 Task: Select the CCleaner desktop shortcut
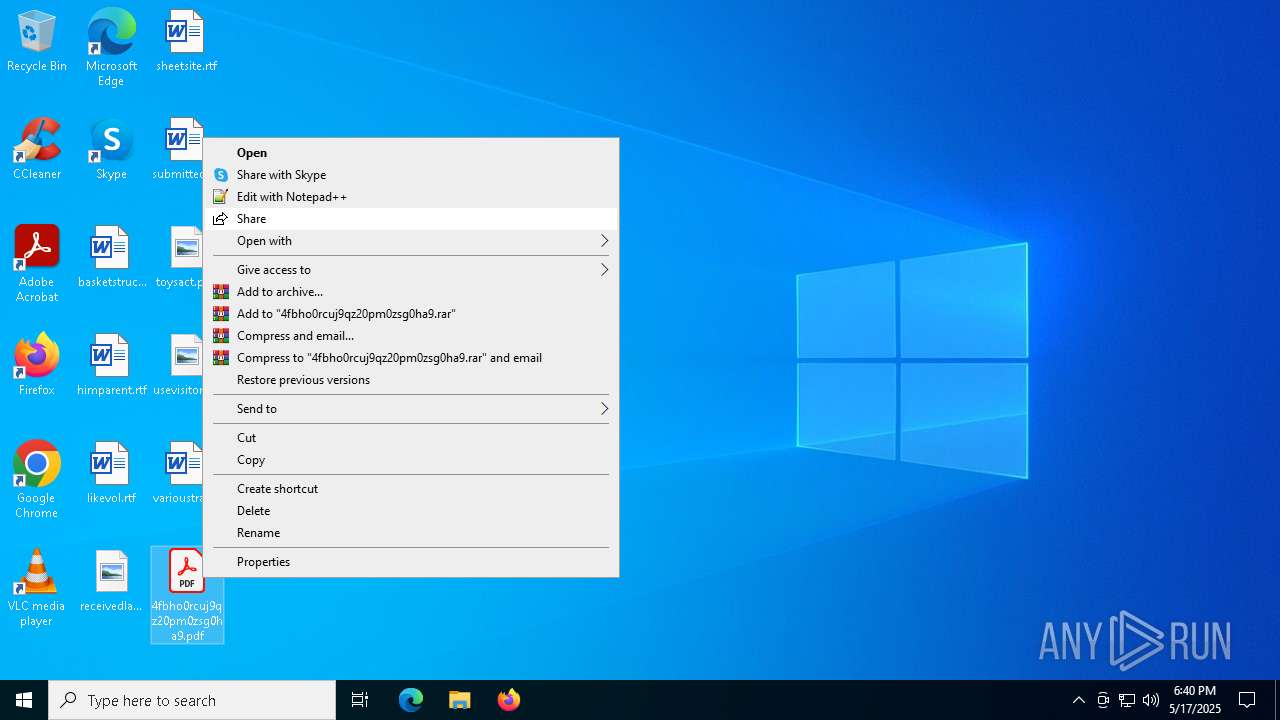(x=37, y=150)
